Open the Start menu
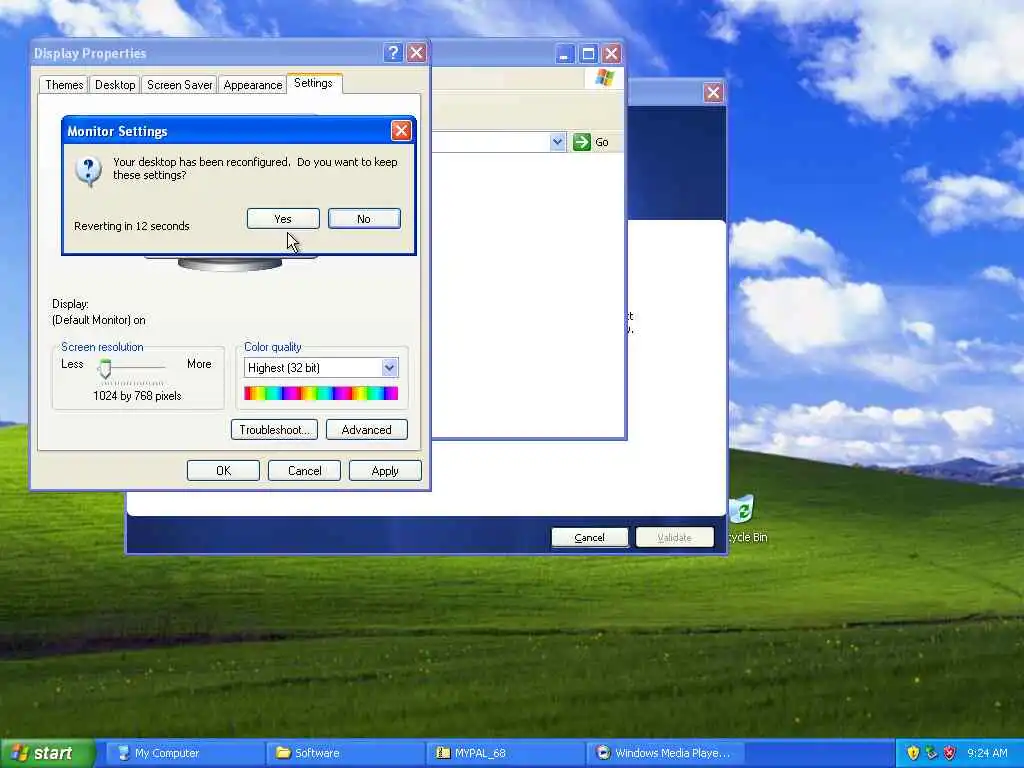Image resolution: width=1024 pixels, height=768 pixels. click(x=47, y=753)
